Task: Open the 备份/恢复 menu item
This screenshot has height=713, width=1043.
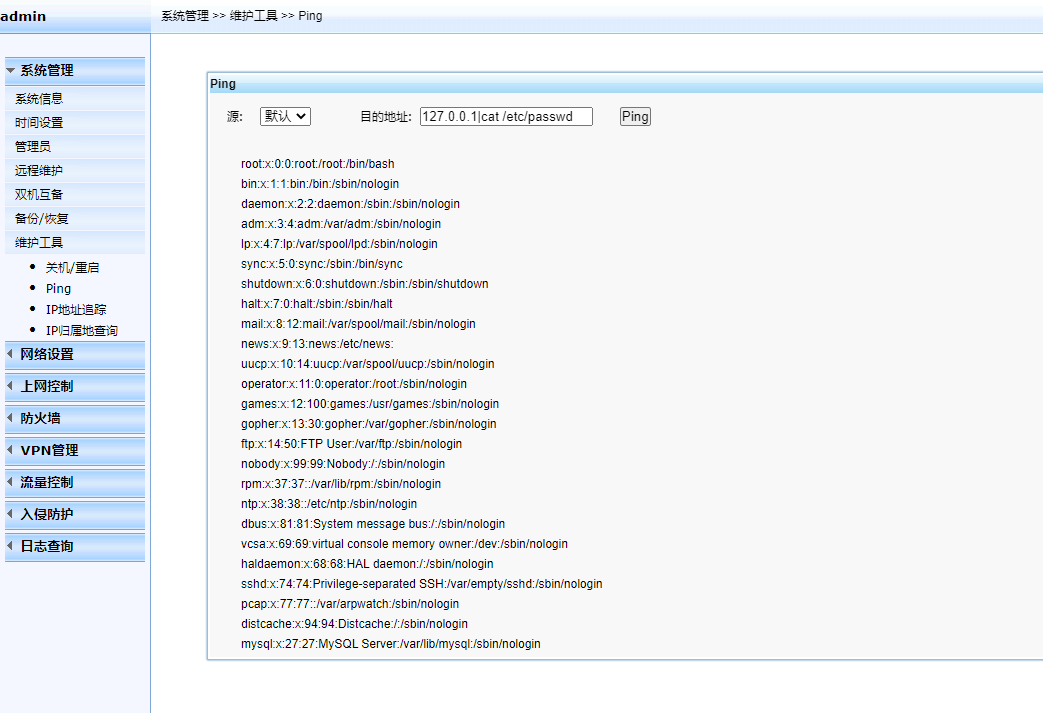Action: (x=74, y=218)
